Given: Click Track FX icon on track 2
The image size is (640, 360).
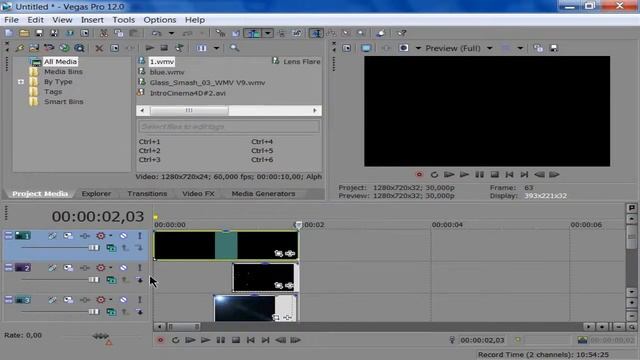Looking at the screenshot, I should pos(84,268).
